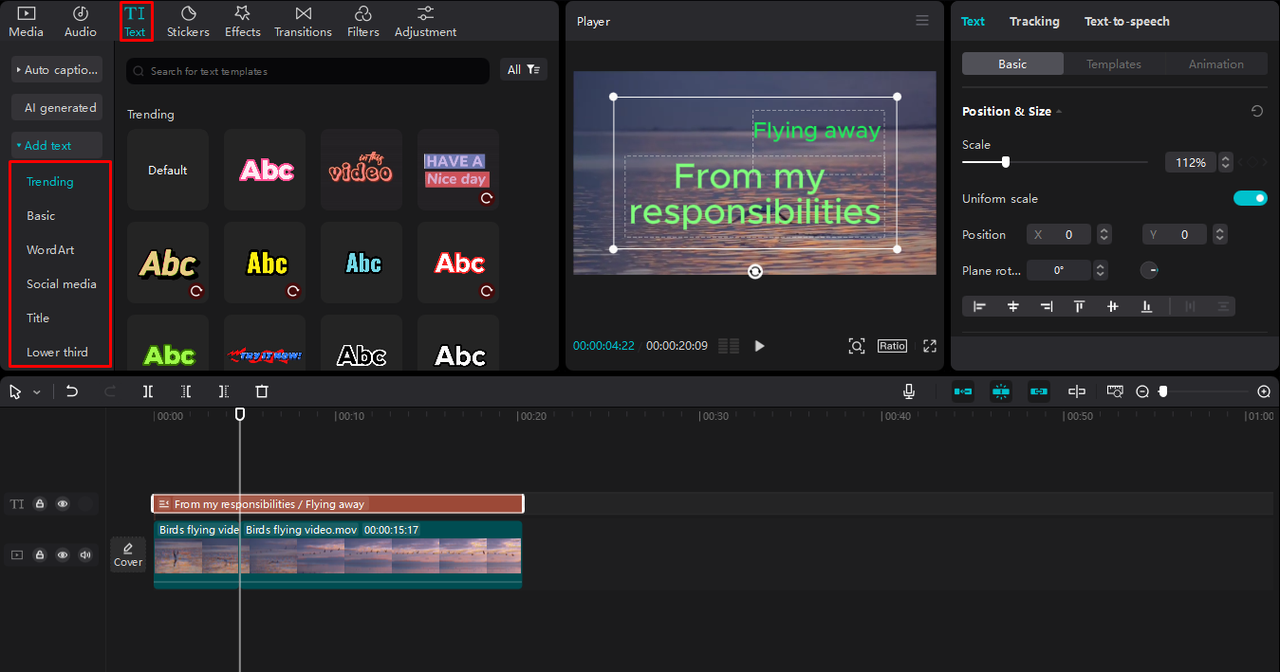The image size is (1280, 672).
Task: Select the Animation sub-tab
Action: point(1216,64)
